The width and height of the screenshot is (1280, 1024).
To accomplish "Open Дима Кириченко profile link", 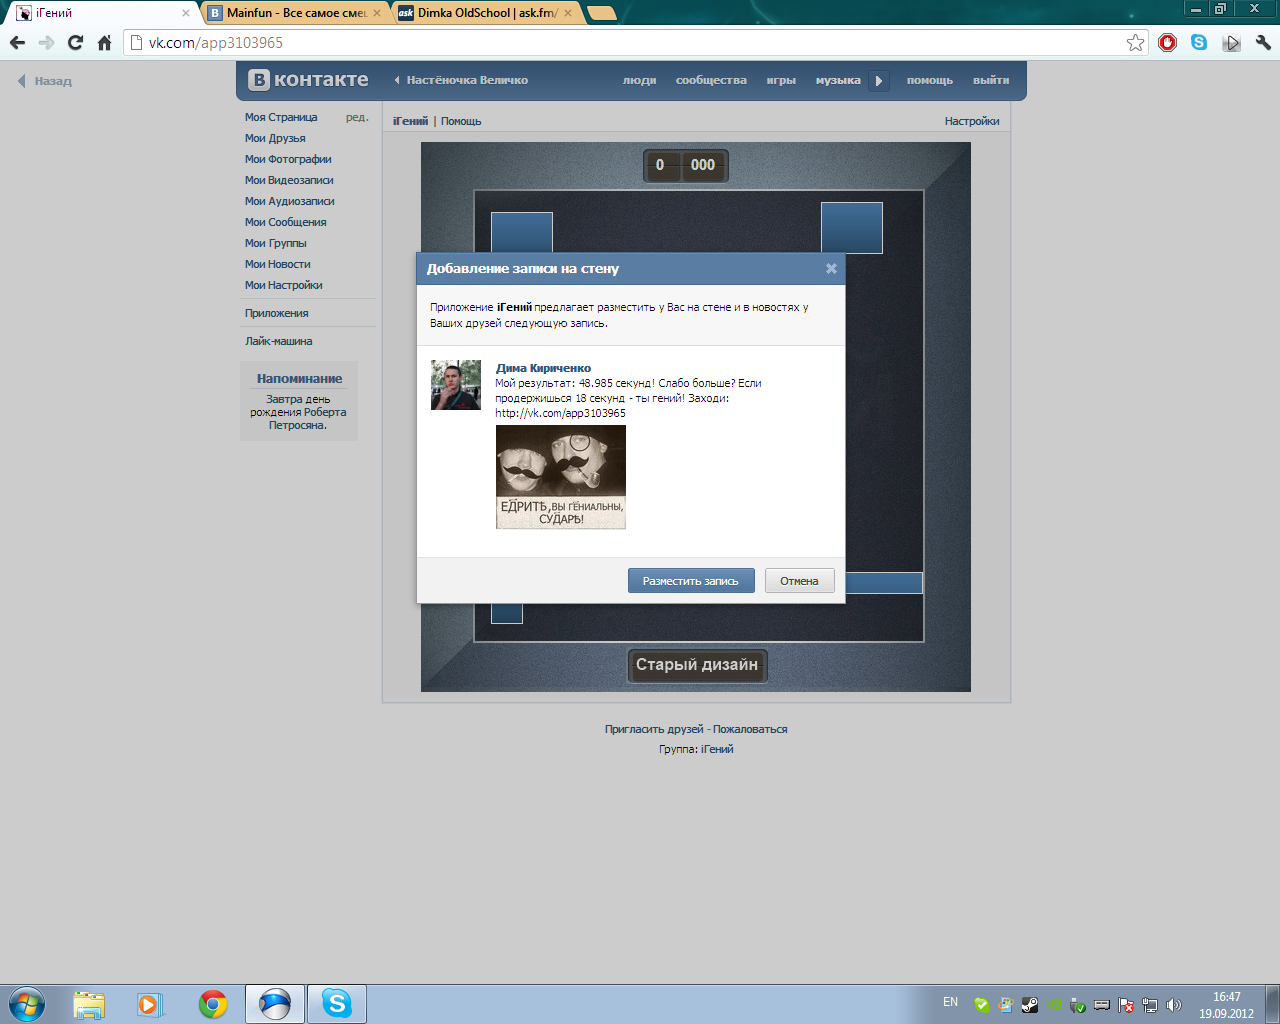I will [x=543, y=368].
